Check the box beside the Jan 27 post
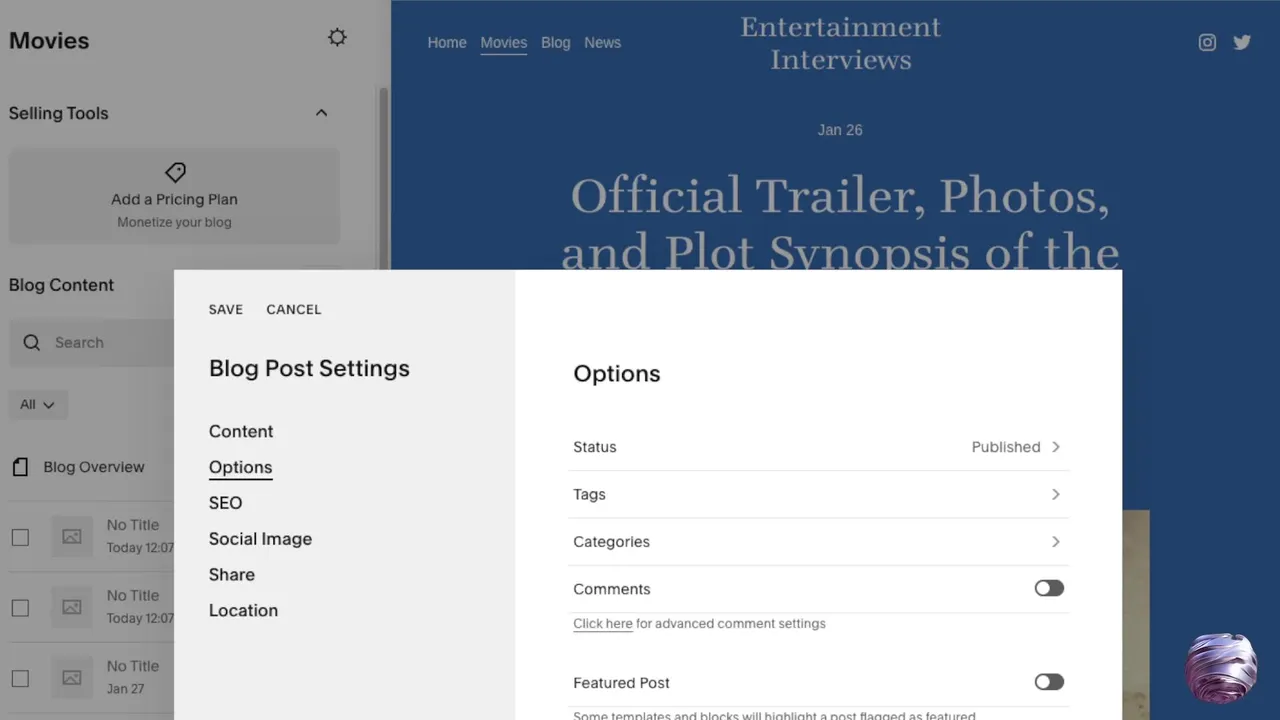Viewport: 1280px width, 720px height. click(20, 678)
